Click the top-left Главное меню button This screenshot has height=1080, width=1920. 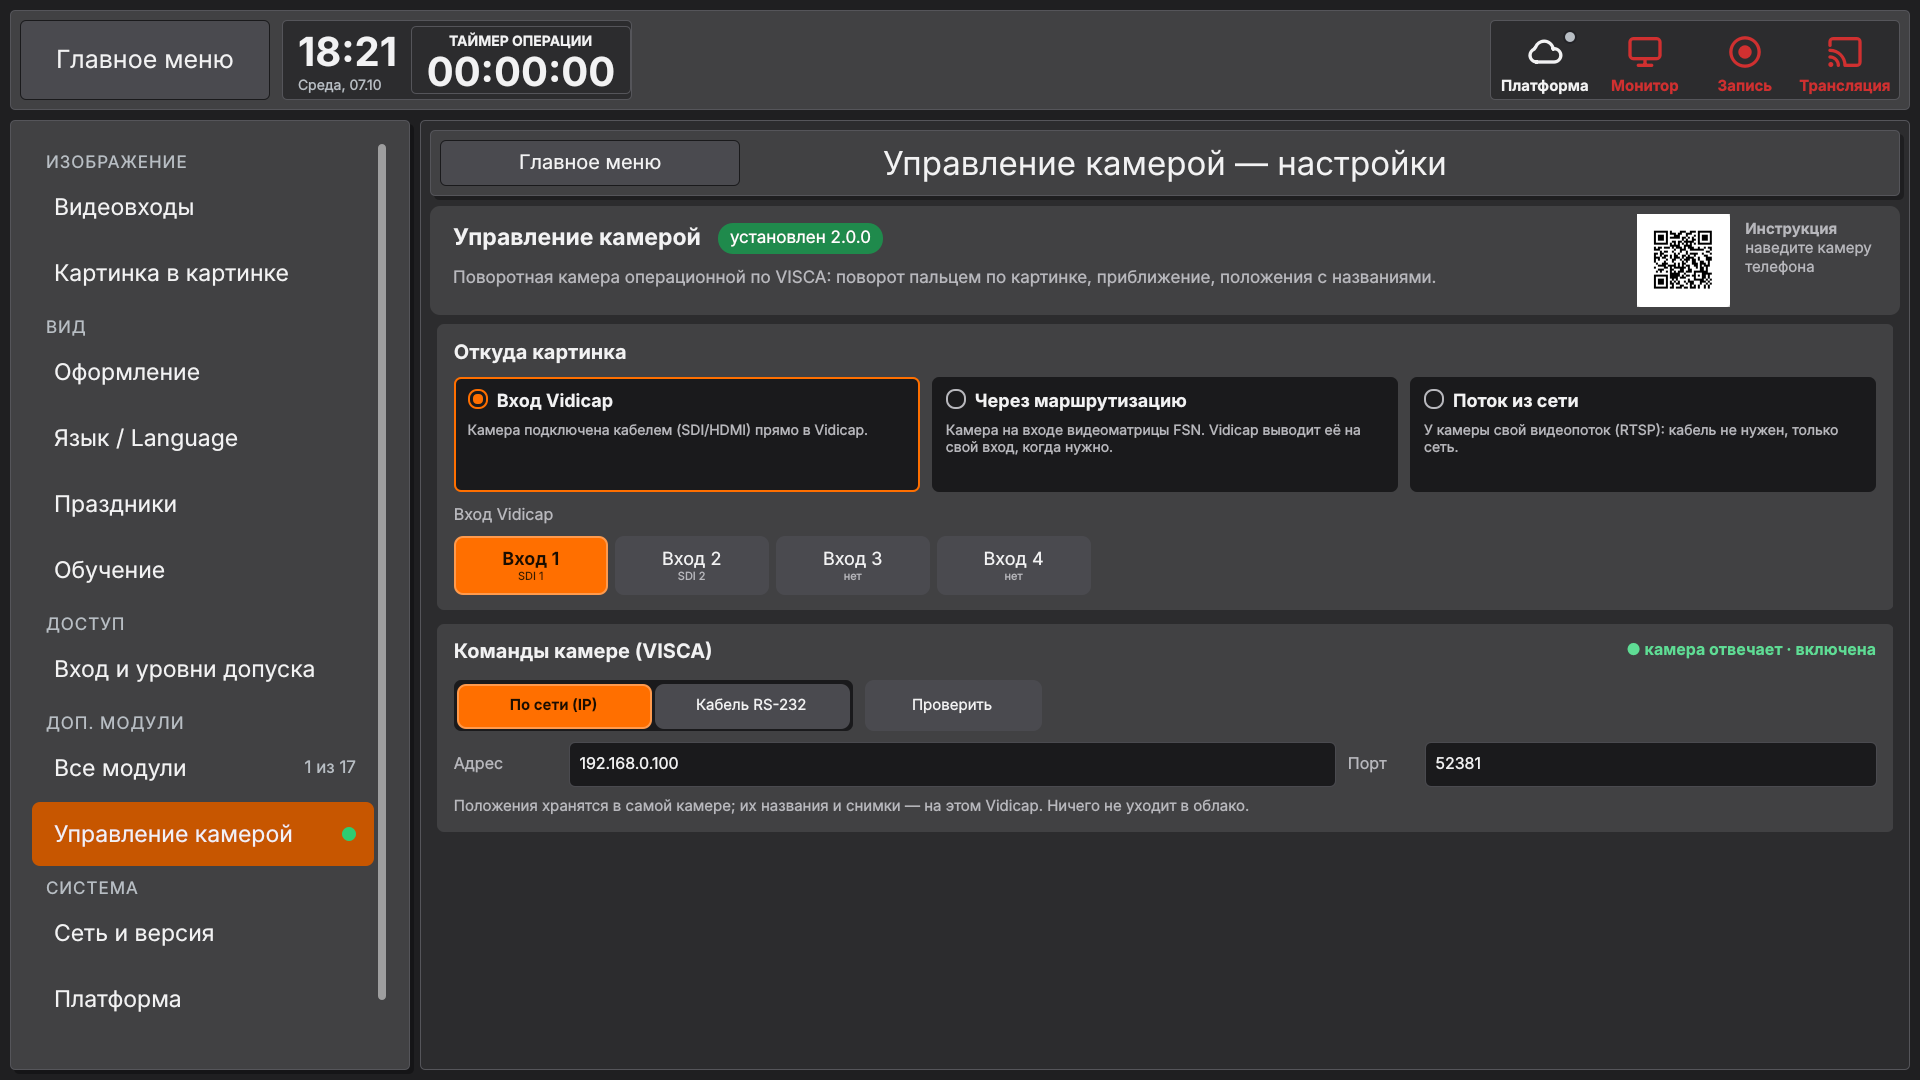pos(145,60)
